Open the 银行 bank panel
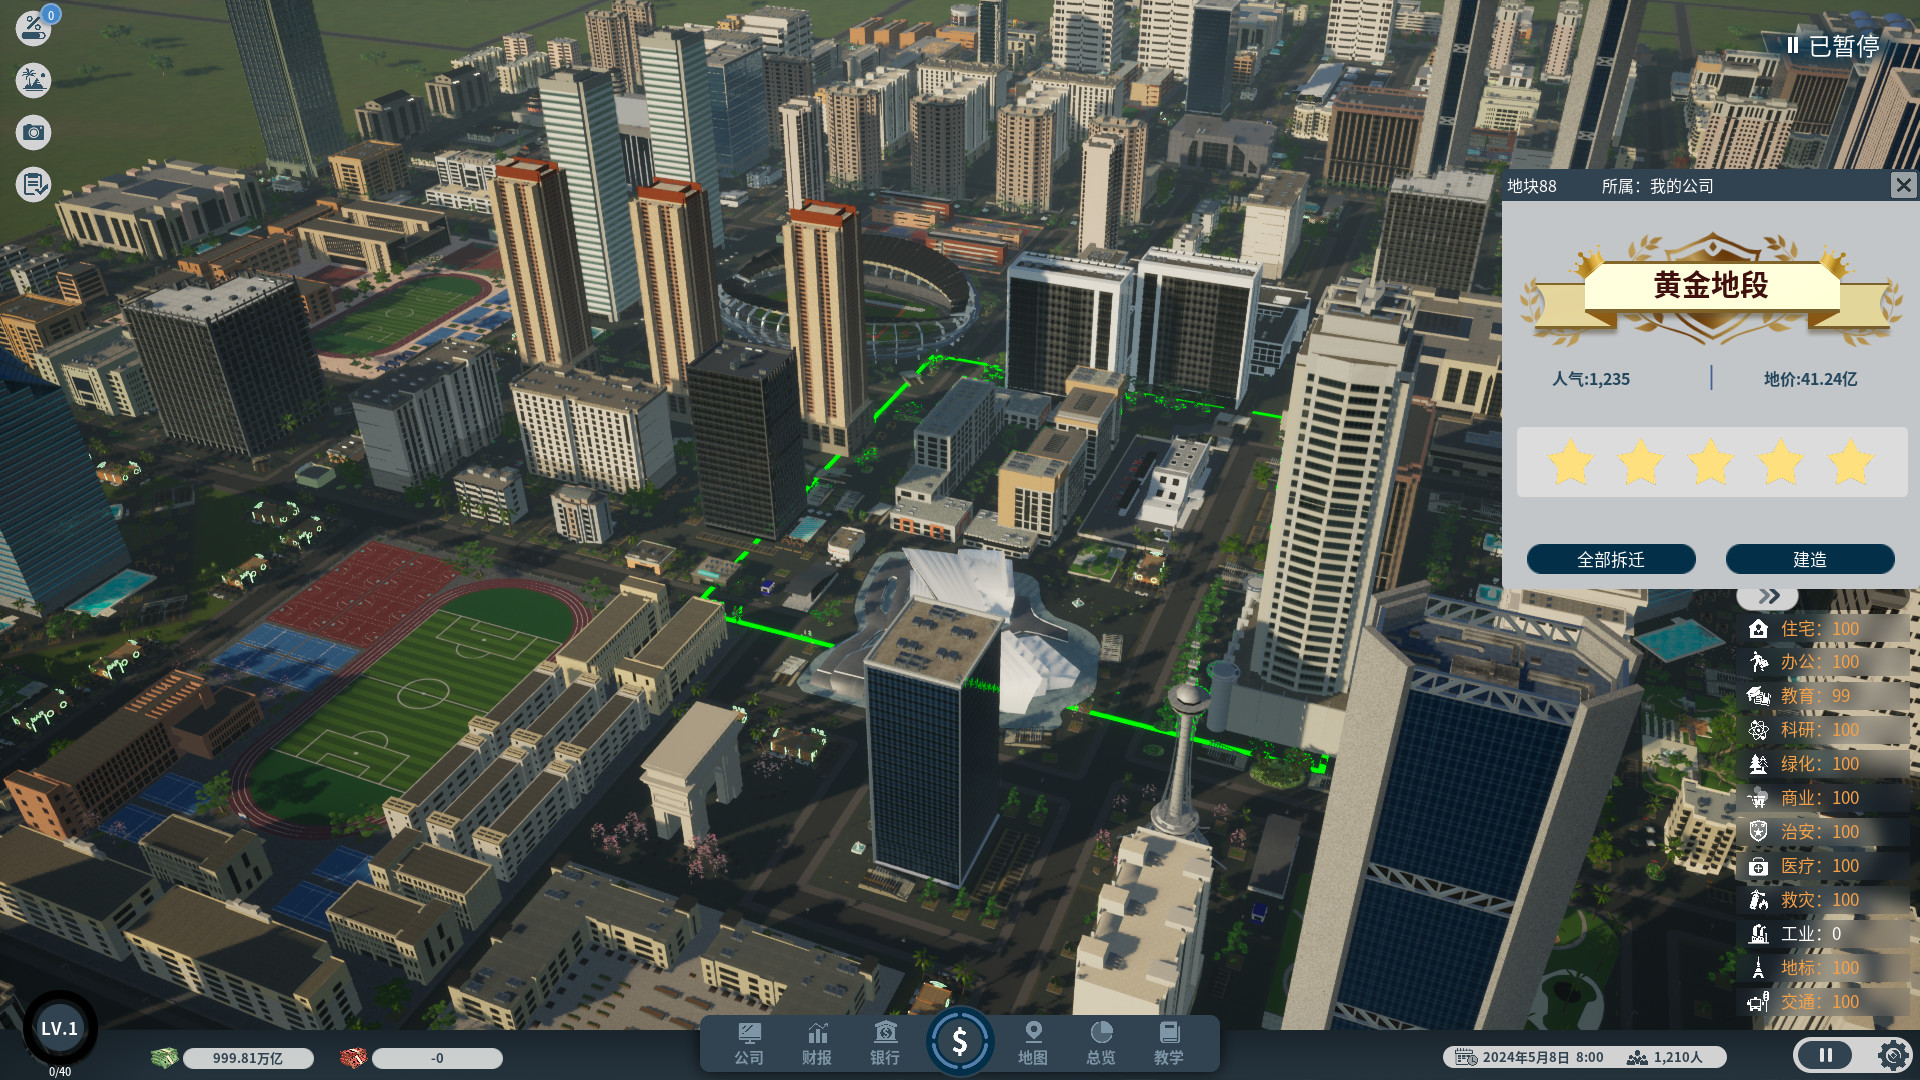 coord(885,1043)
